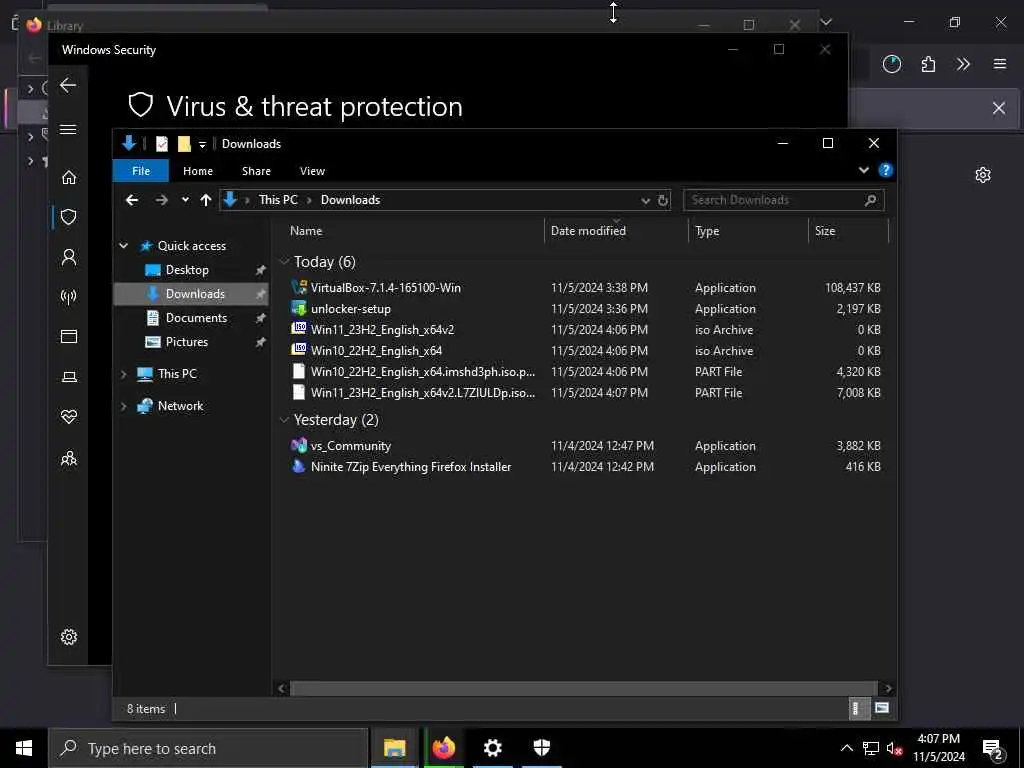This screenshot has height=768, width=1024.
Task: Customize Quick Access Toolbar dropdown
Action: [202, 144]
